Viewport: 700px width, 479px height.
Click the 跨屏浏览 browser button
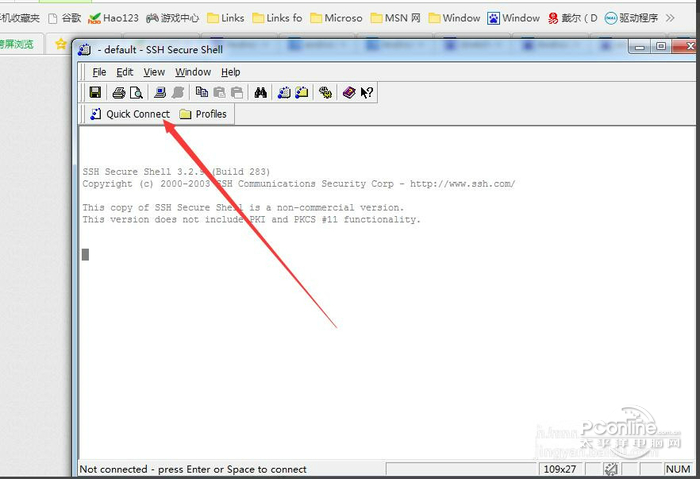pyautogui.click(x=17, y=44)
